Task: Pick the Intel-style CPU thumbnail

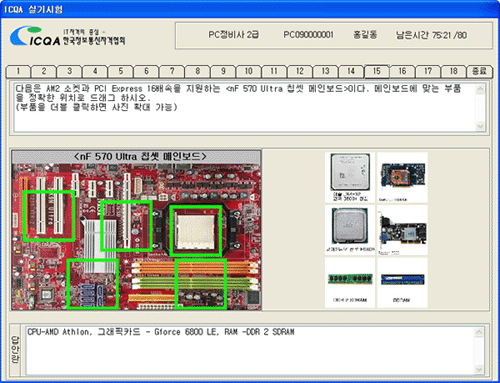Action: (350, 230)
